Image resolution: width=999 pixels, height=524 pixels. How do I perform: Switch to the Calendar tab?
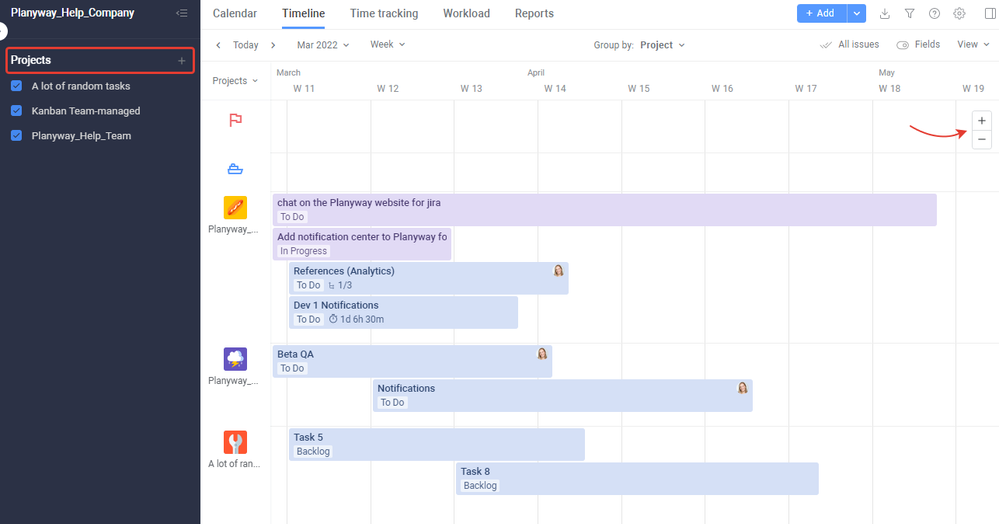coord(234,13)
